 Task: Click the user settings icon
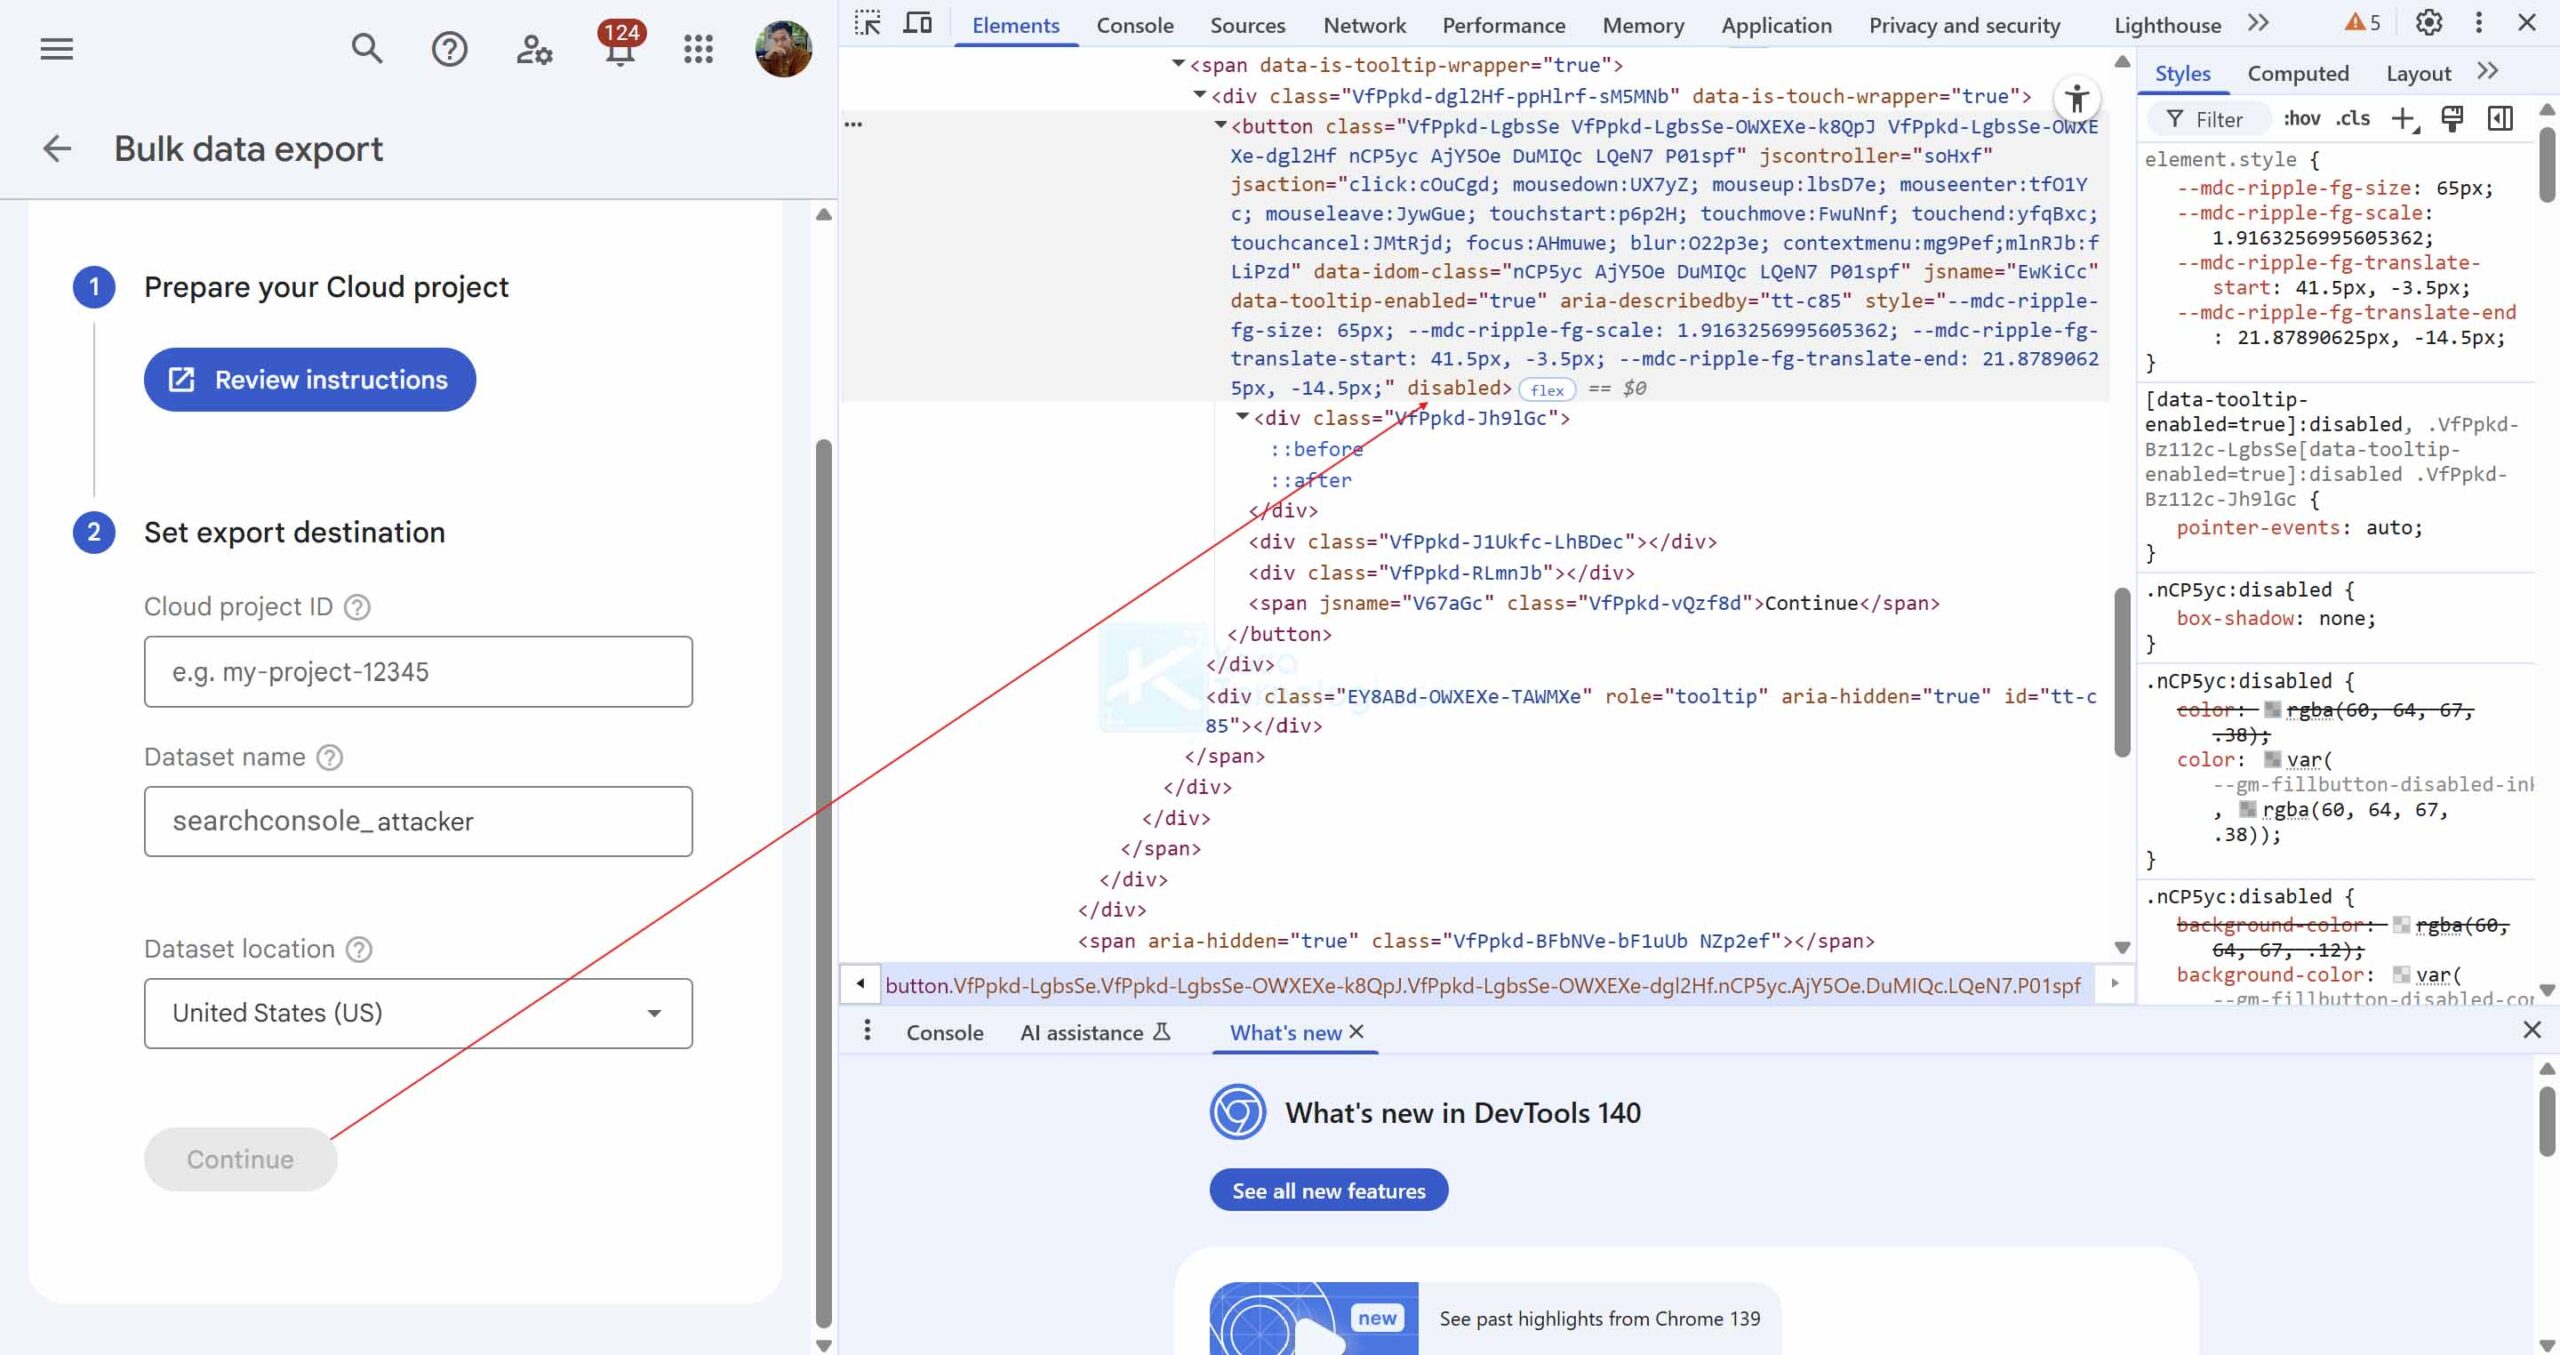coord(534,48)
